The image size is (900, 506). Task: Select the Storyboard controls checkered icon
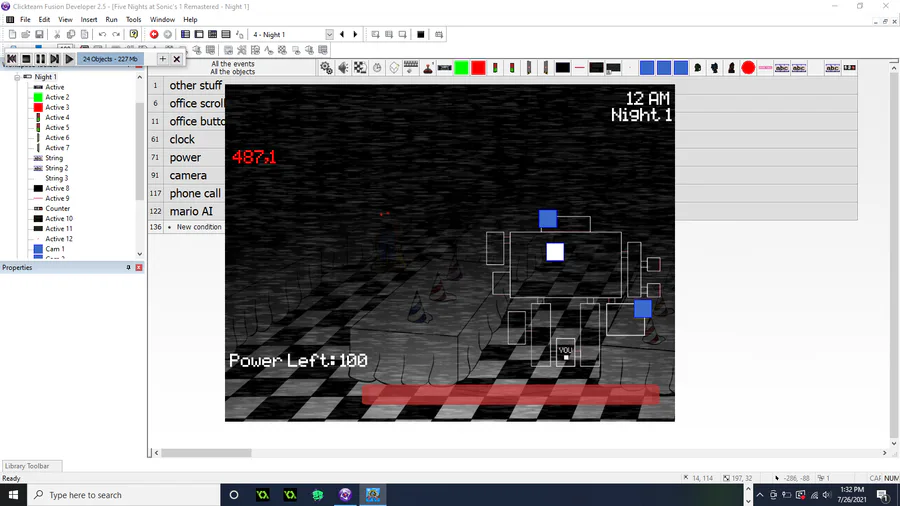[x=360, y=68]
